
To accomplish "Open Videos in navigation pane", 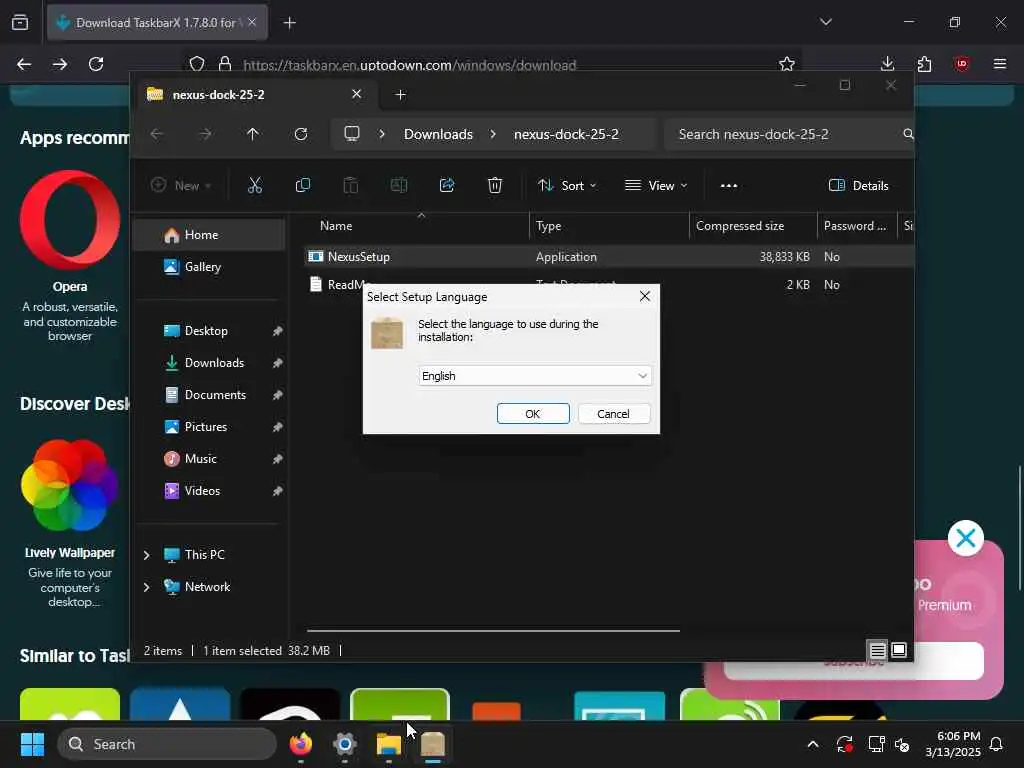I will 209,490.
